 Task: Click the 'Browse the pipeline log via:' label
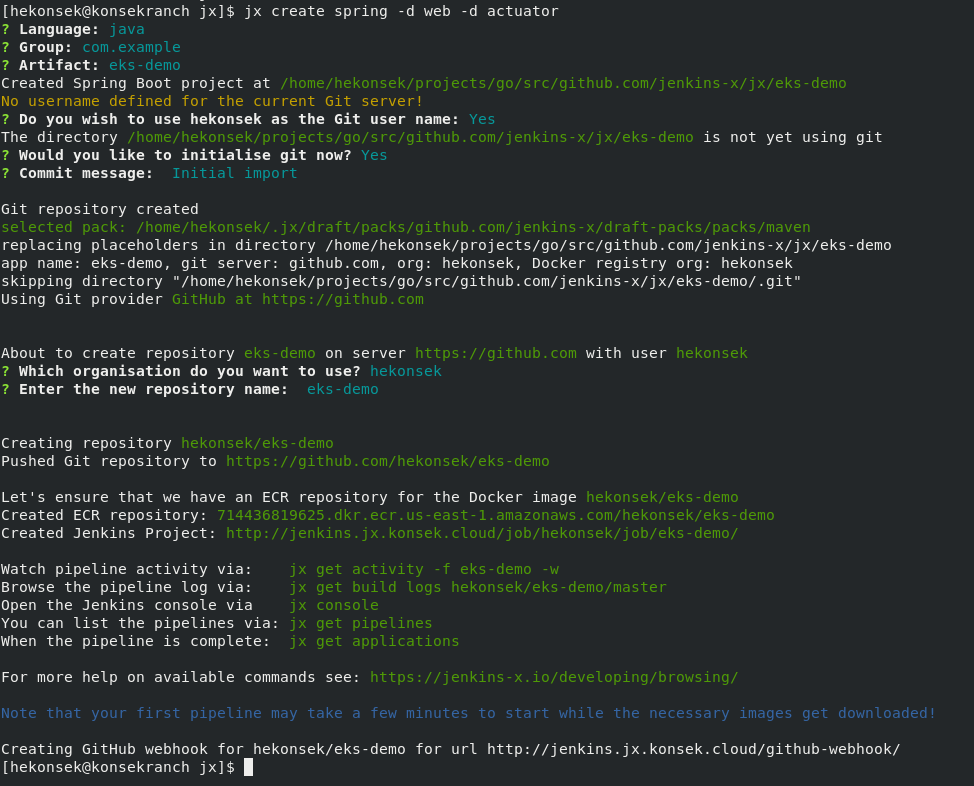tap(127, 588)
